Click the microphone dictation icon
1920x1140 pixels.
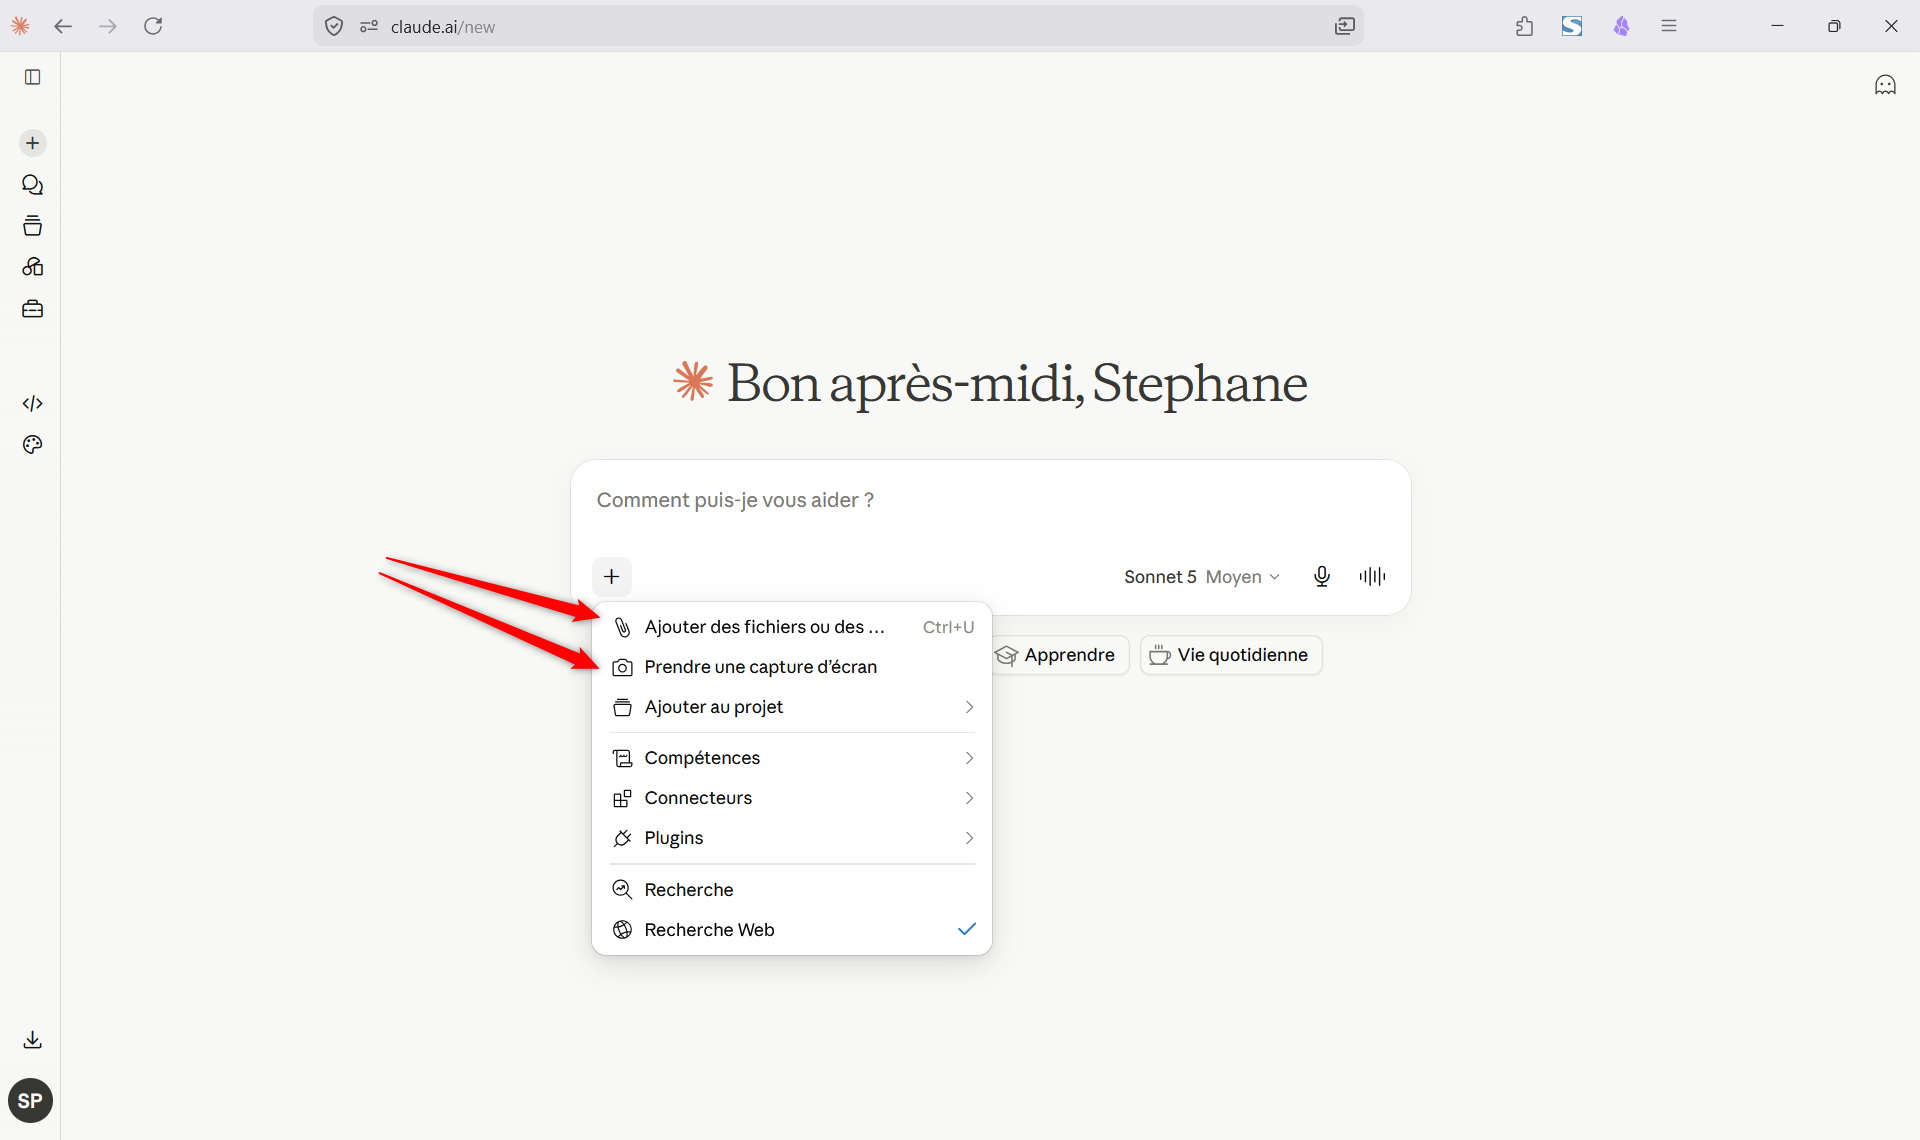point(1322,576)
